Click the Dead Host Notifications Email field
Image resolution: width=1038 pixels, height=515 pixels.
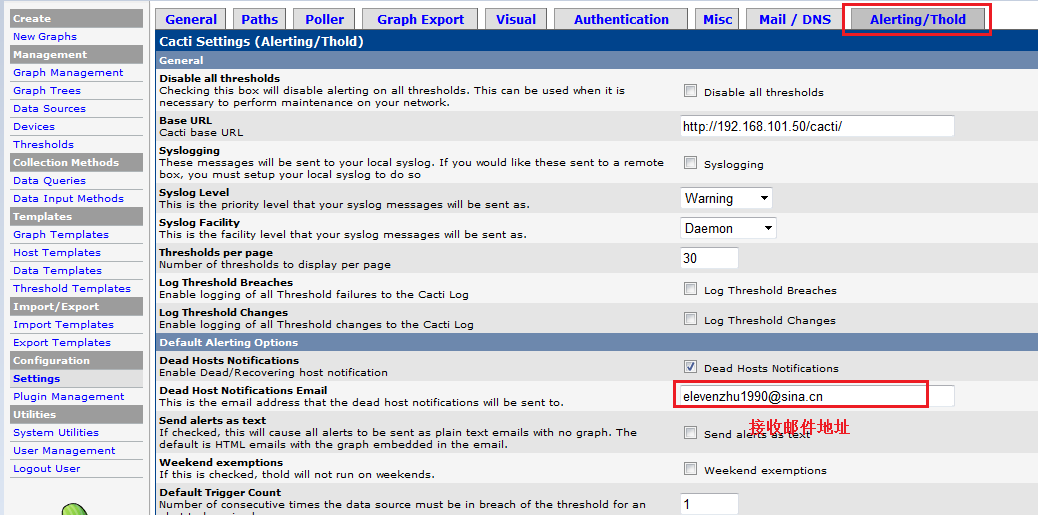(x=818, y=396)
